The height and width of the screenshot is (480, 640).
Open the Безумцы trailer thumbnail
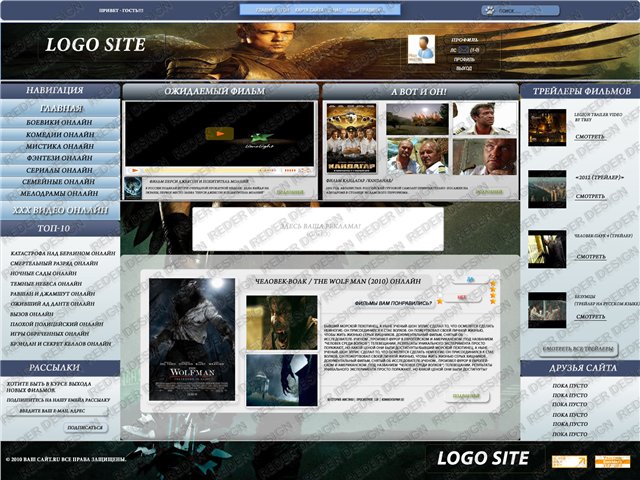coord(547,310)
